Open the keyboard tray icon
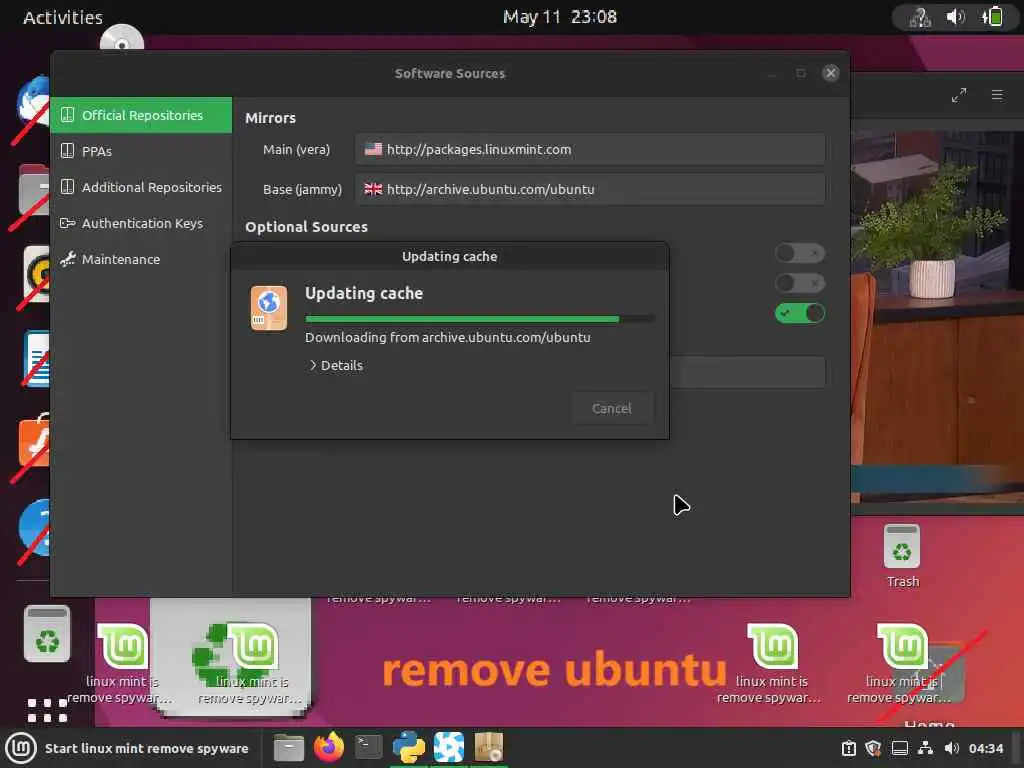The height and width of the screenshot is (768, 1024). [x=900, y=748]
